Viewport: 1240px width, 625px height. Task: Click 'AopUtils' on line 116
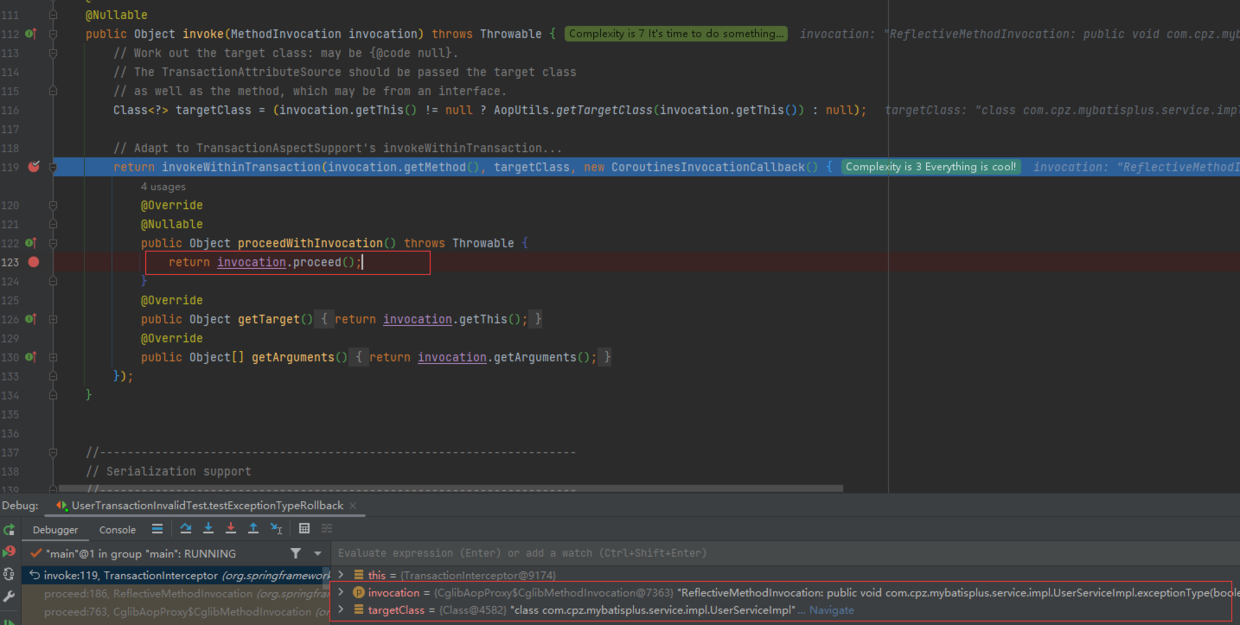pyautogui.click(x=522, y=110)
